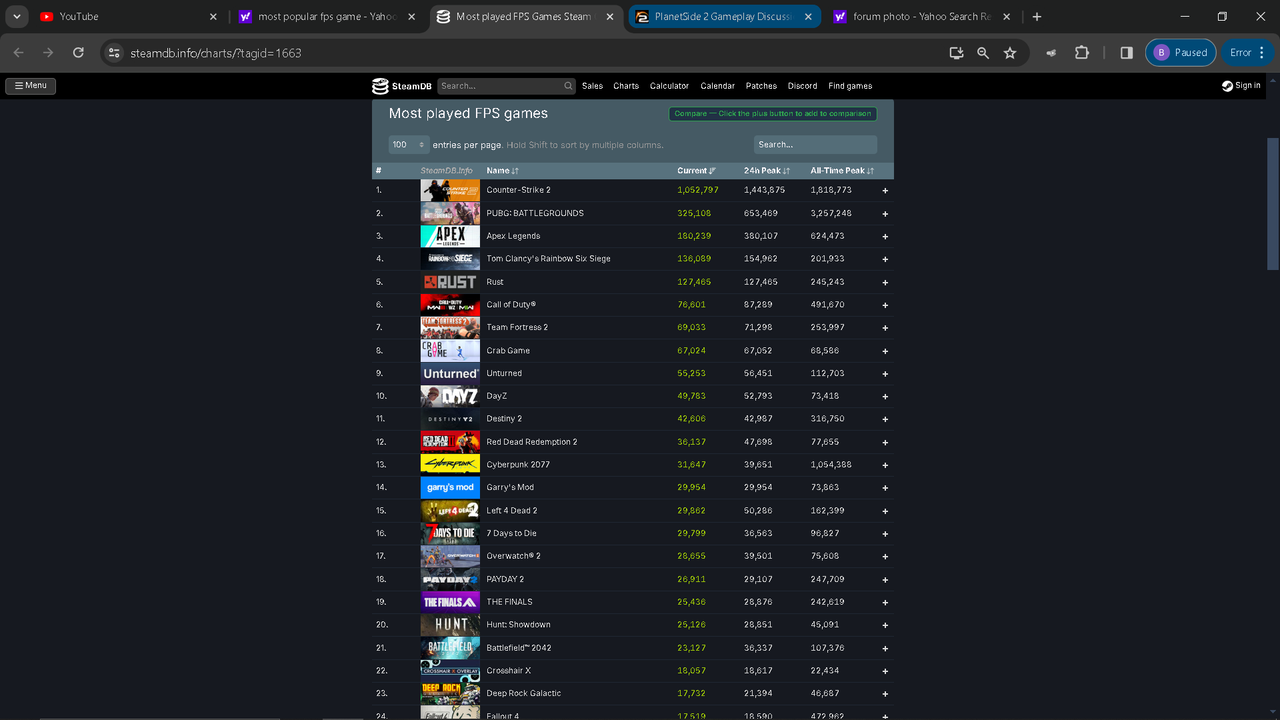Viewport: 1280px width, 720px height.
Task: Add Apex Legends to comparison with plus
Action: [885, 236]
